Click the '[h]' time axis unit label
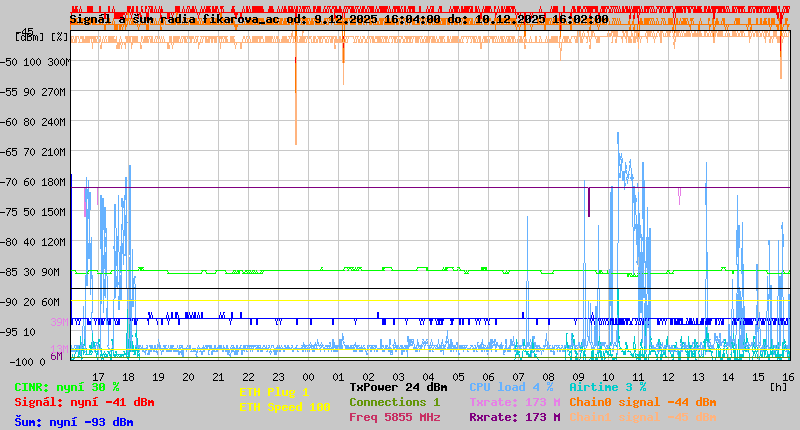This screenshot has height=430, width=800. (778, 387)
